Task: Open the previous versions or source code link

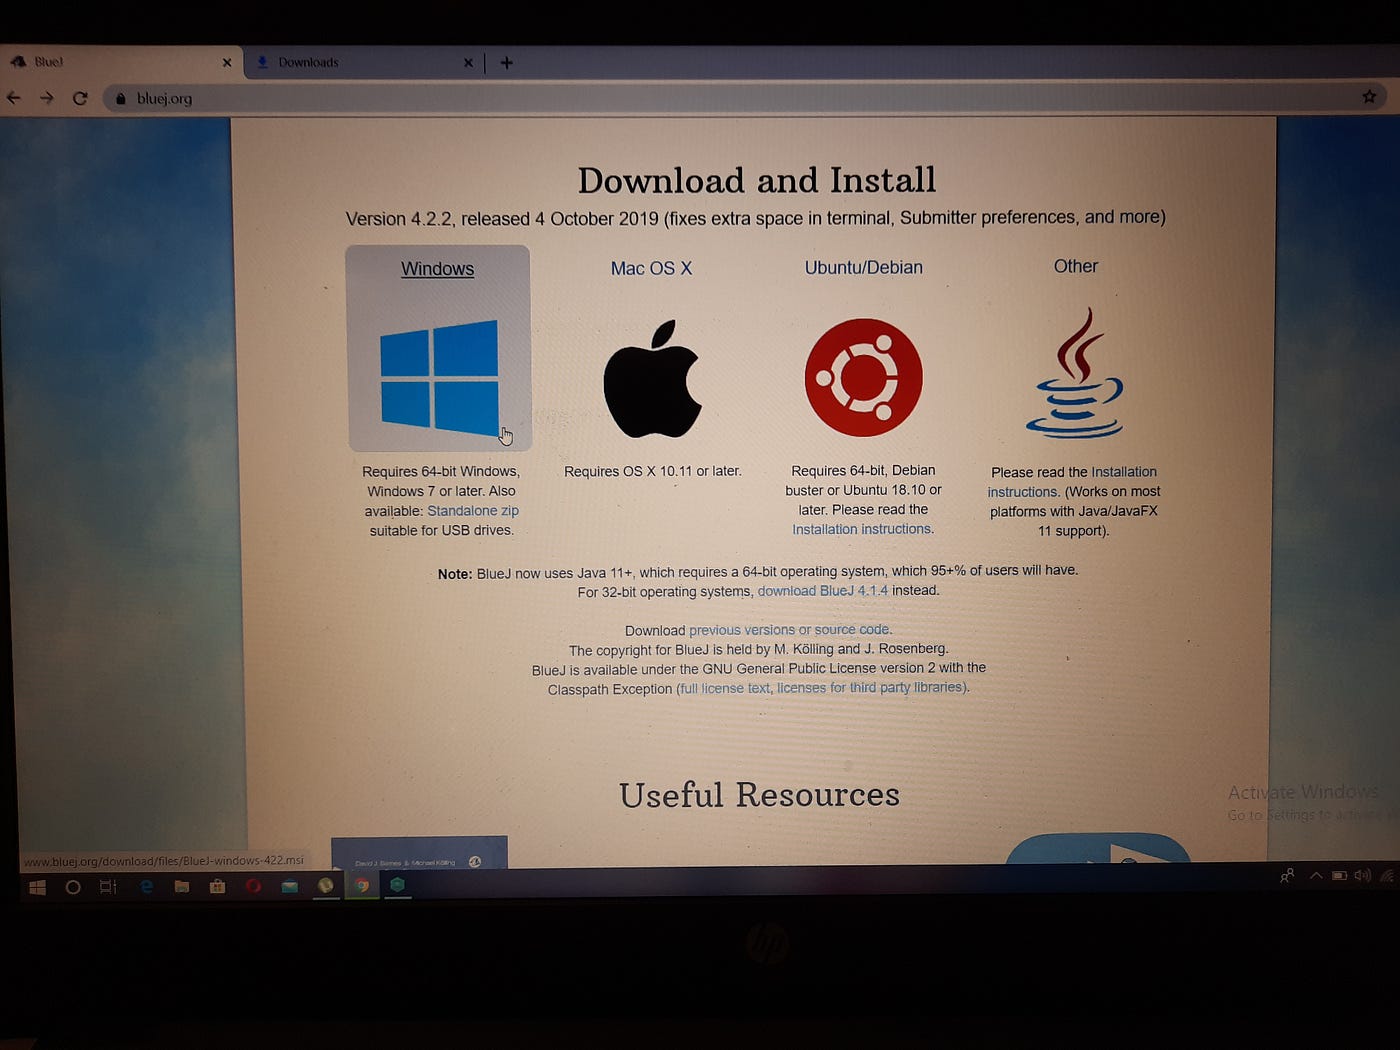Action: (789, 630)
